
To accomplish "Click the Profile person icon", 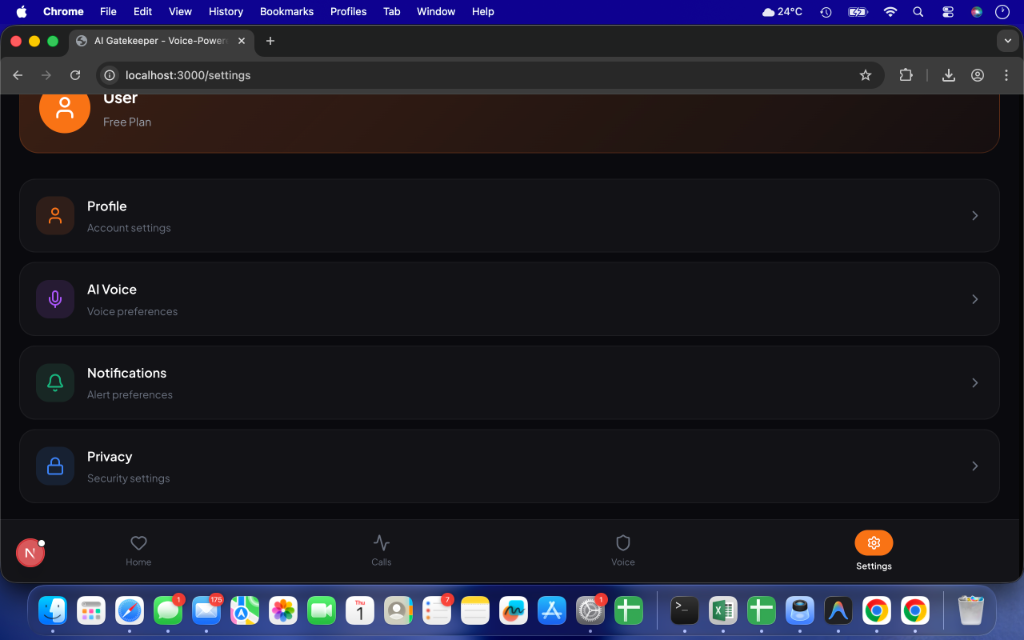I will (55, 215).
